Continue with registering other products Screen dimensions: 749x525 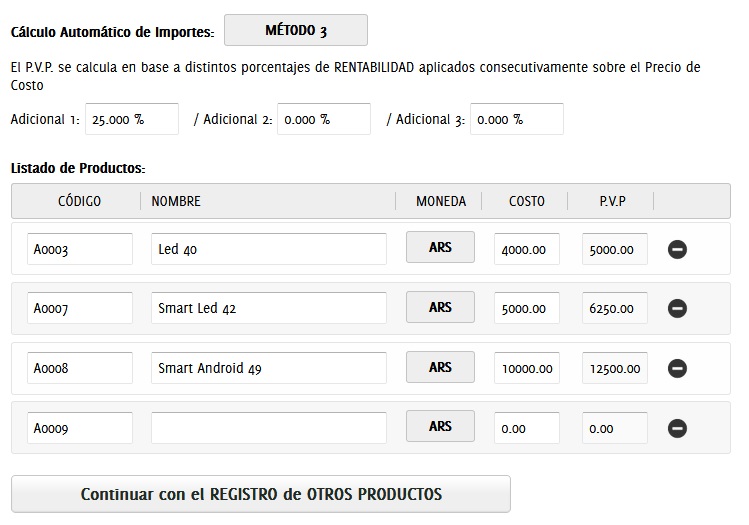coord(261,494)
